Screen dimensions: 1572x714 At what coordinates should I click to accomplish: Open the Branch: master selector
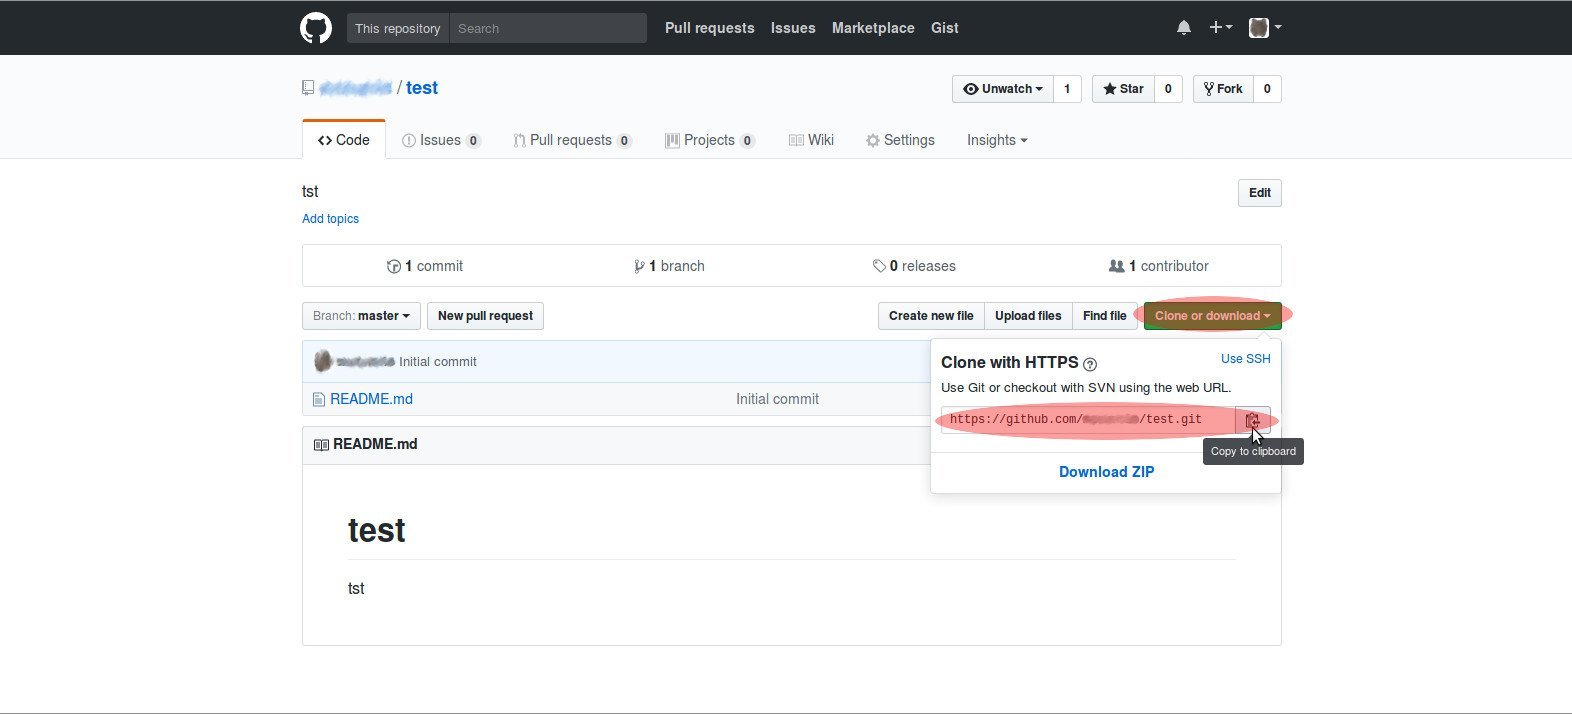point(361,316)
